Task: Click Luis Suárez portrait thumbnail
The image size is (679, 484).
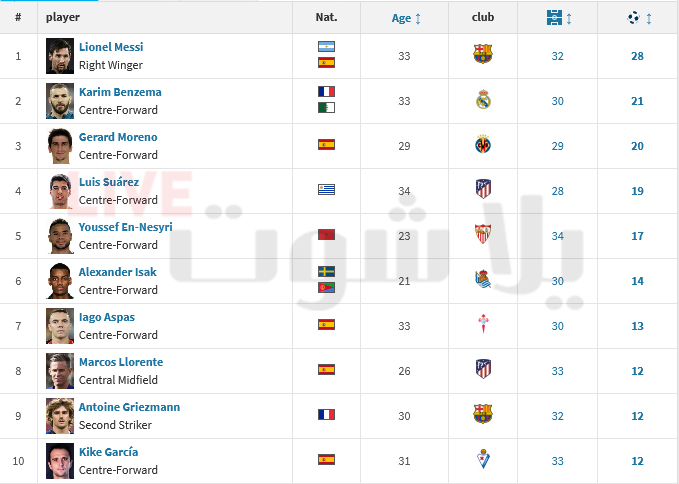Action: click(60, 191)
